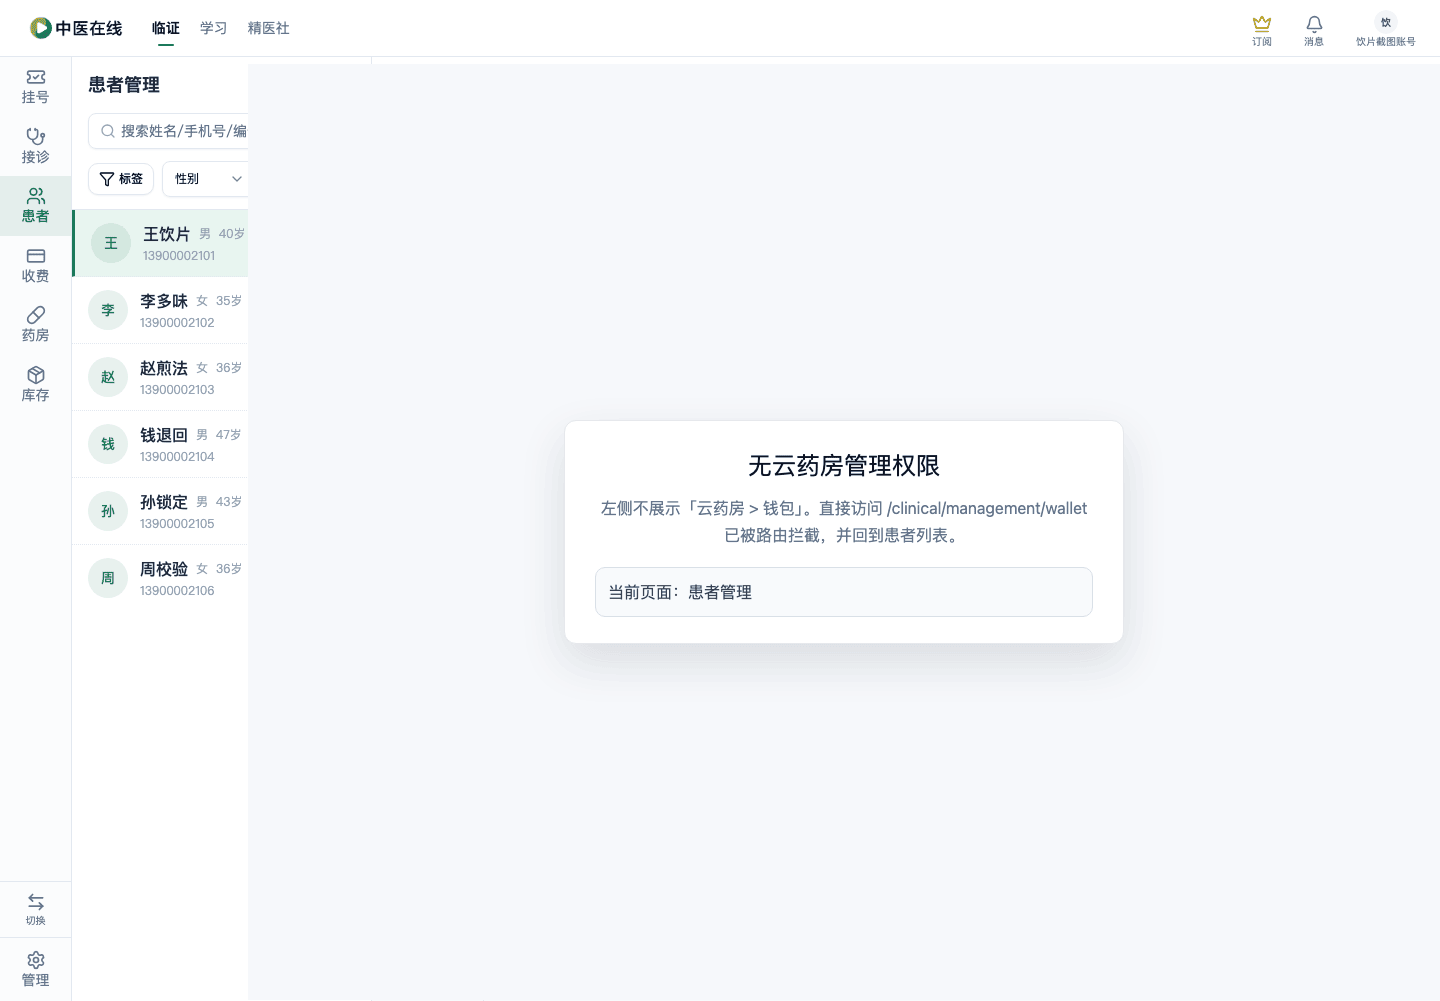
Task: Click the 周 avatar circle
Action: coord(108,578)
